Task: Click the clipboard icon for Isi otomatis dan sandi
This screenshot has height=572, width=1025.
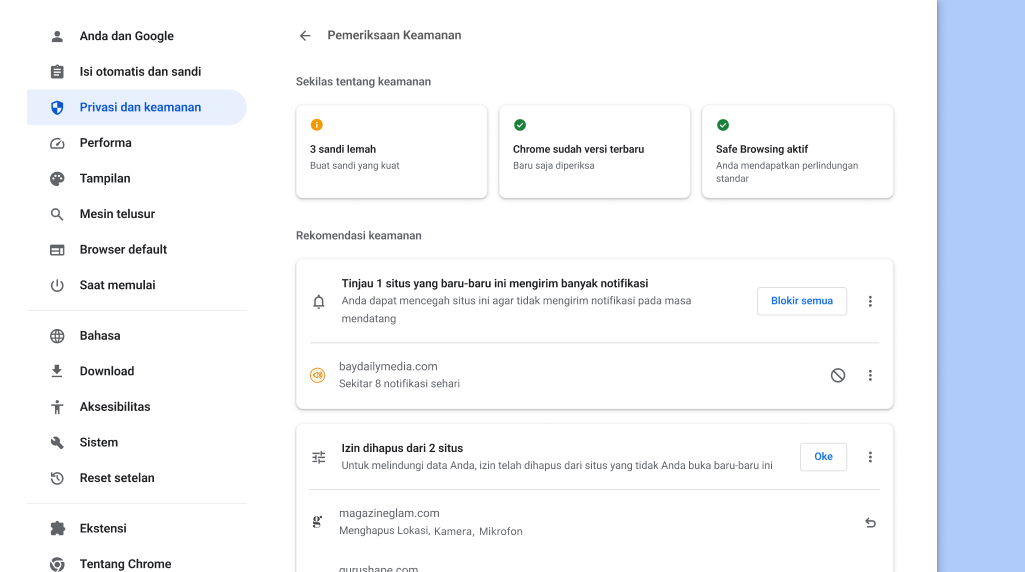Action: pyautogui.click(x=57, y=72)
